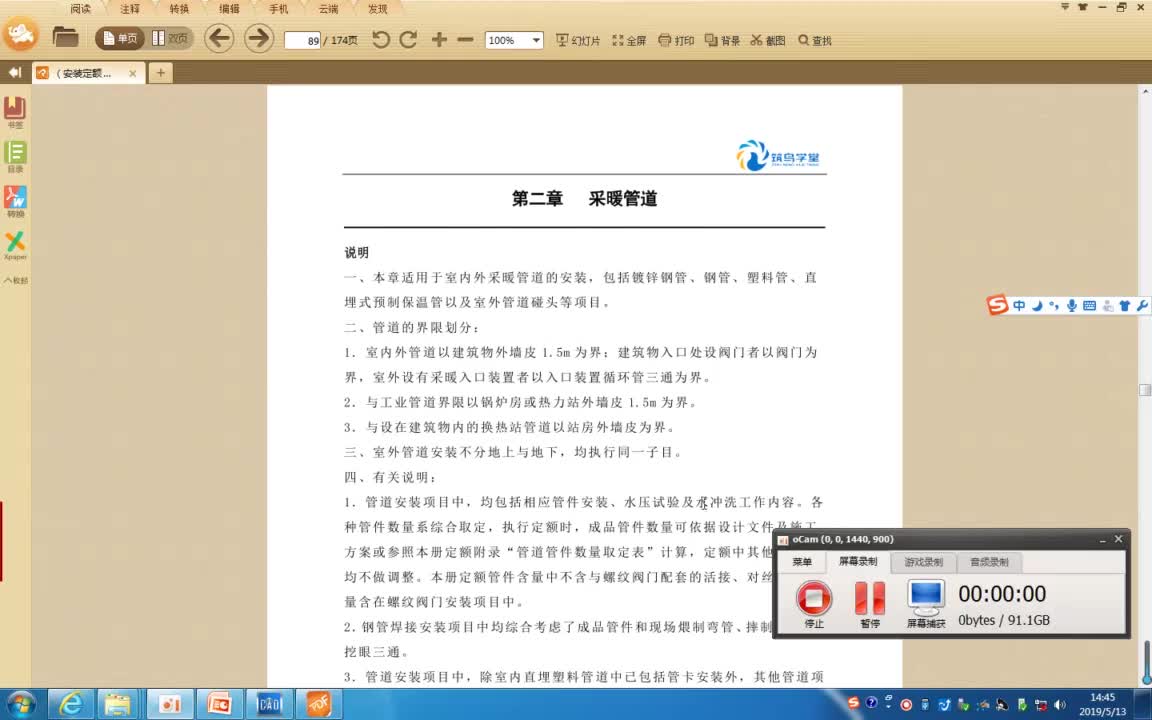Go to the next page arrow
This screenshot has width=1152, height=720.
pos(259,38)
